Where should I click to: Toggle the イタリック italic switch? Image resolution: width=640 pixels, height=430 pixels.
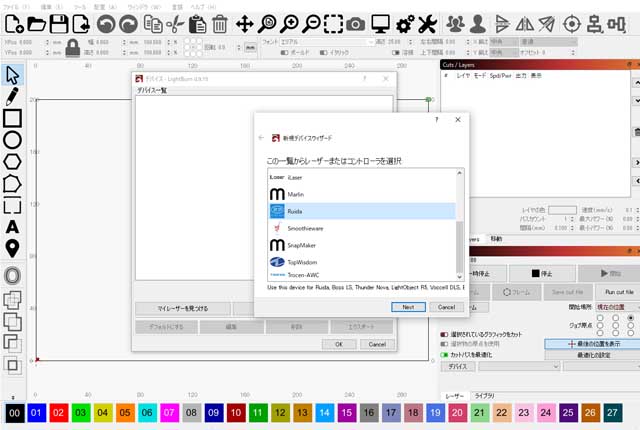[x=323, y=53]
